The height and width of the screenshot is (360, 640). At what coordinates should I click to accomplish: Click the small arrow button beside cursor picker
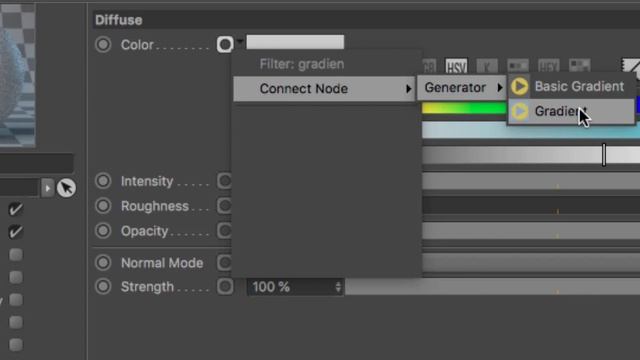tap(47, 188)
